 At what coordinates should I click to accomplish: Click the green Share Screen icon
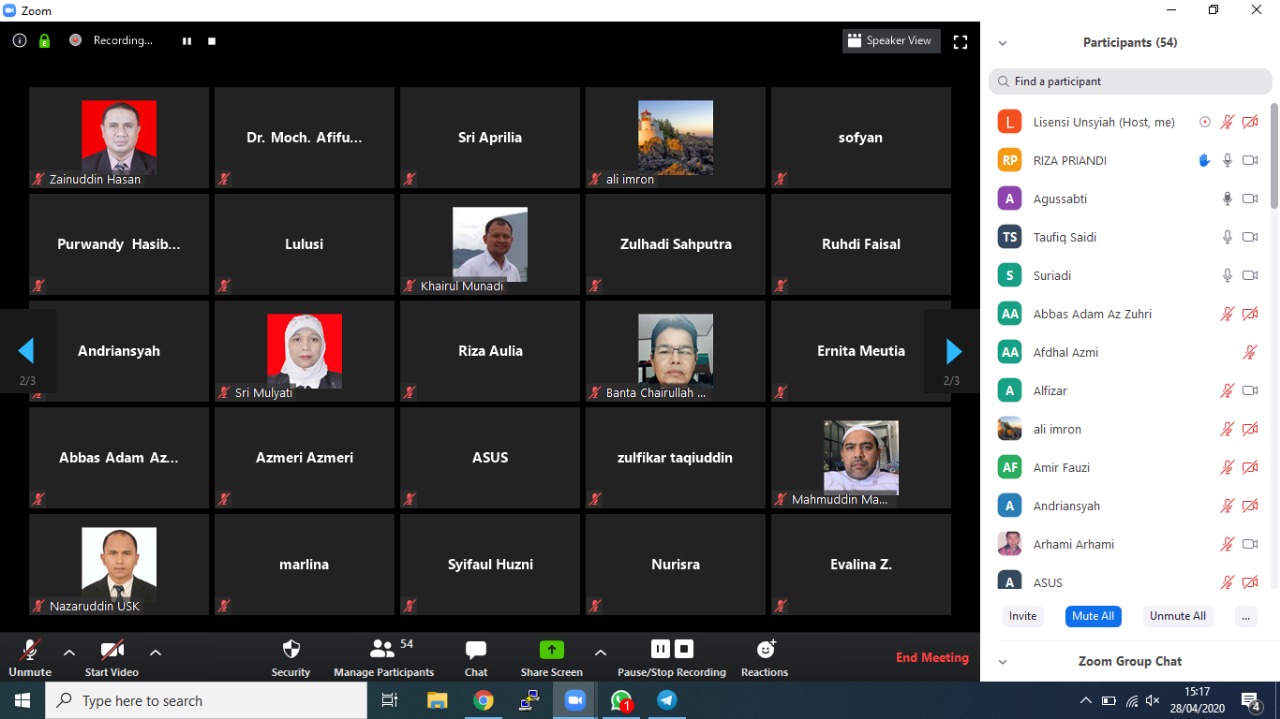[x=552, y=650]
